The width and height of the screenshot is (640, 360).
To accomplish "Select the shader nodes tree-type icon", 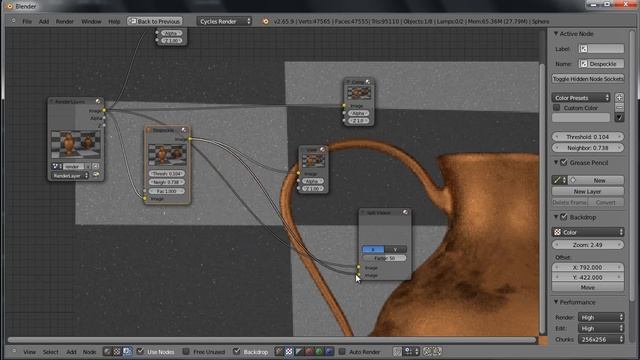I will [107, 351].
